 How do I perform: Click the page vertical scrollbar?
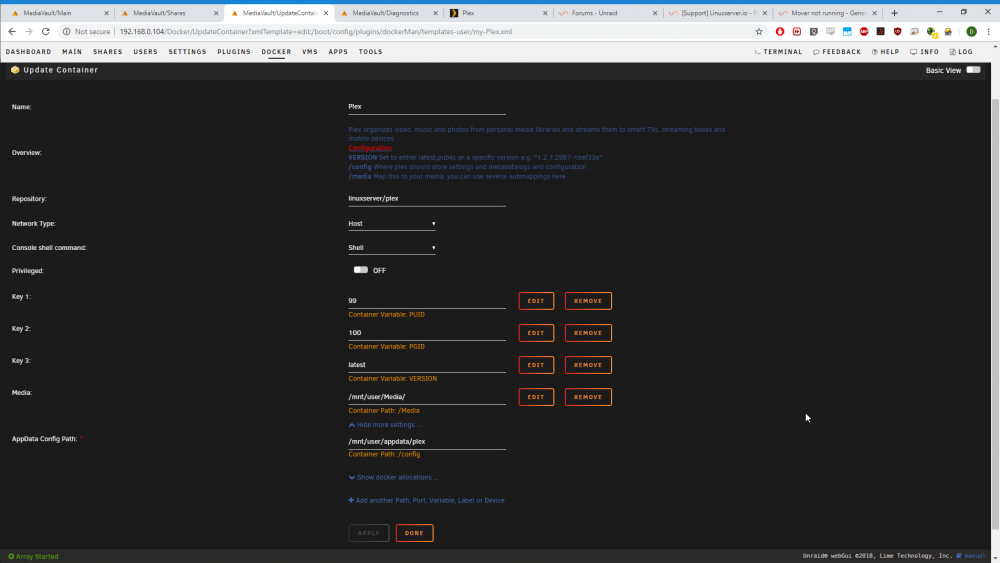pos(996,312)
